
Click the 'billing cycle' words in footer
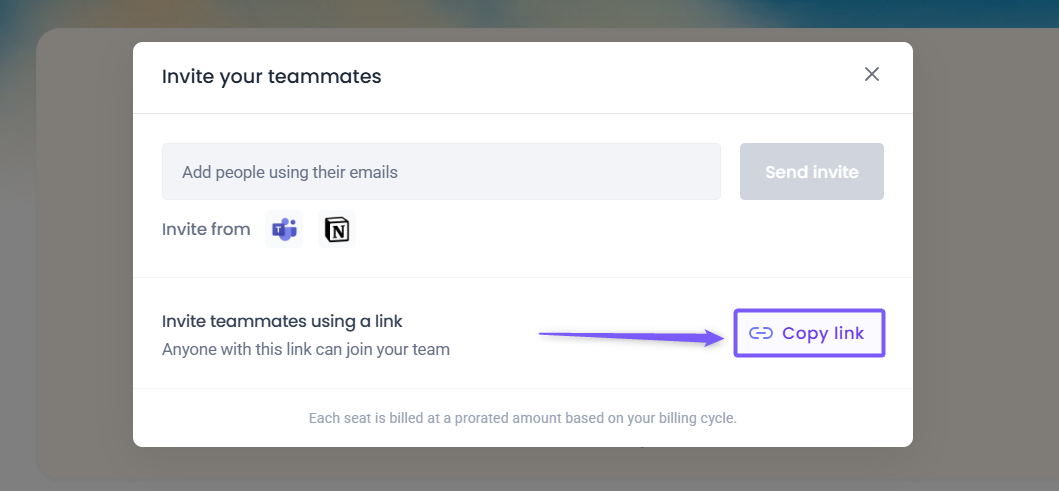pyautogui.click(x=695, y=418)
